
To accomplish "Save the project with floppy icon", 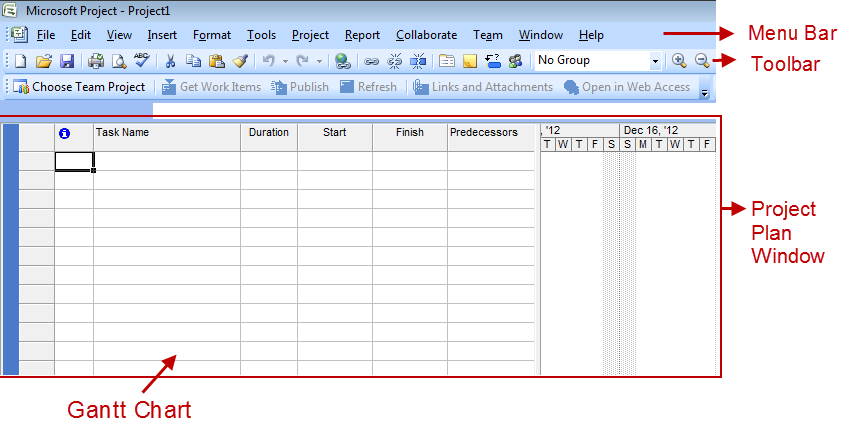I will tap(67, 61).
